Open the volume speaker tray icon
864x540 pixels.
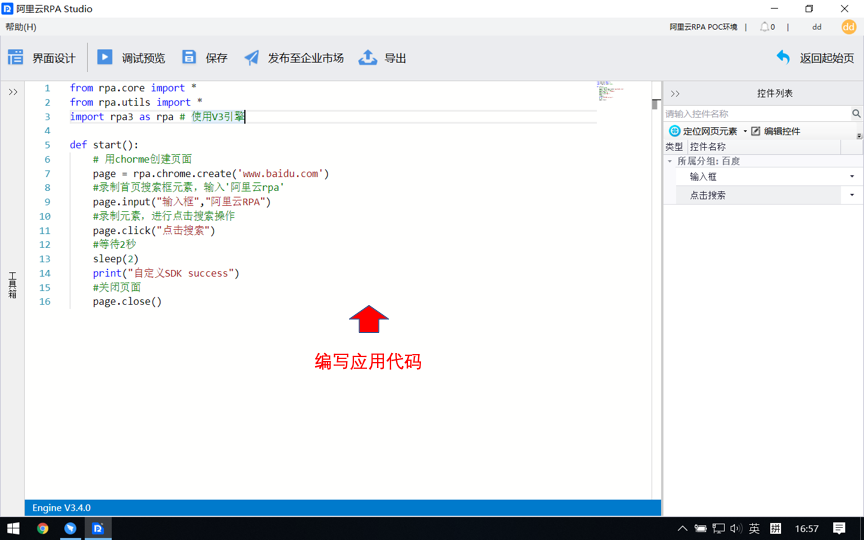pos(736,528)
